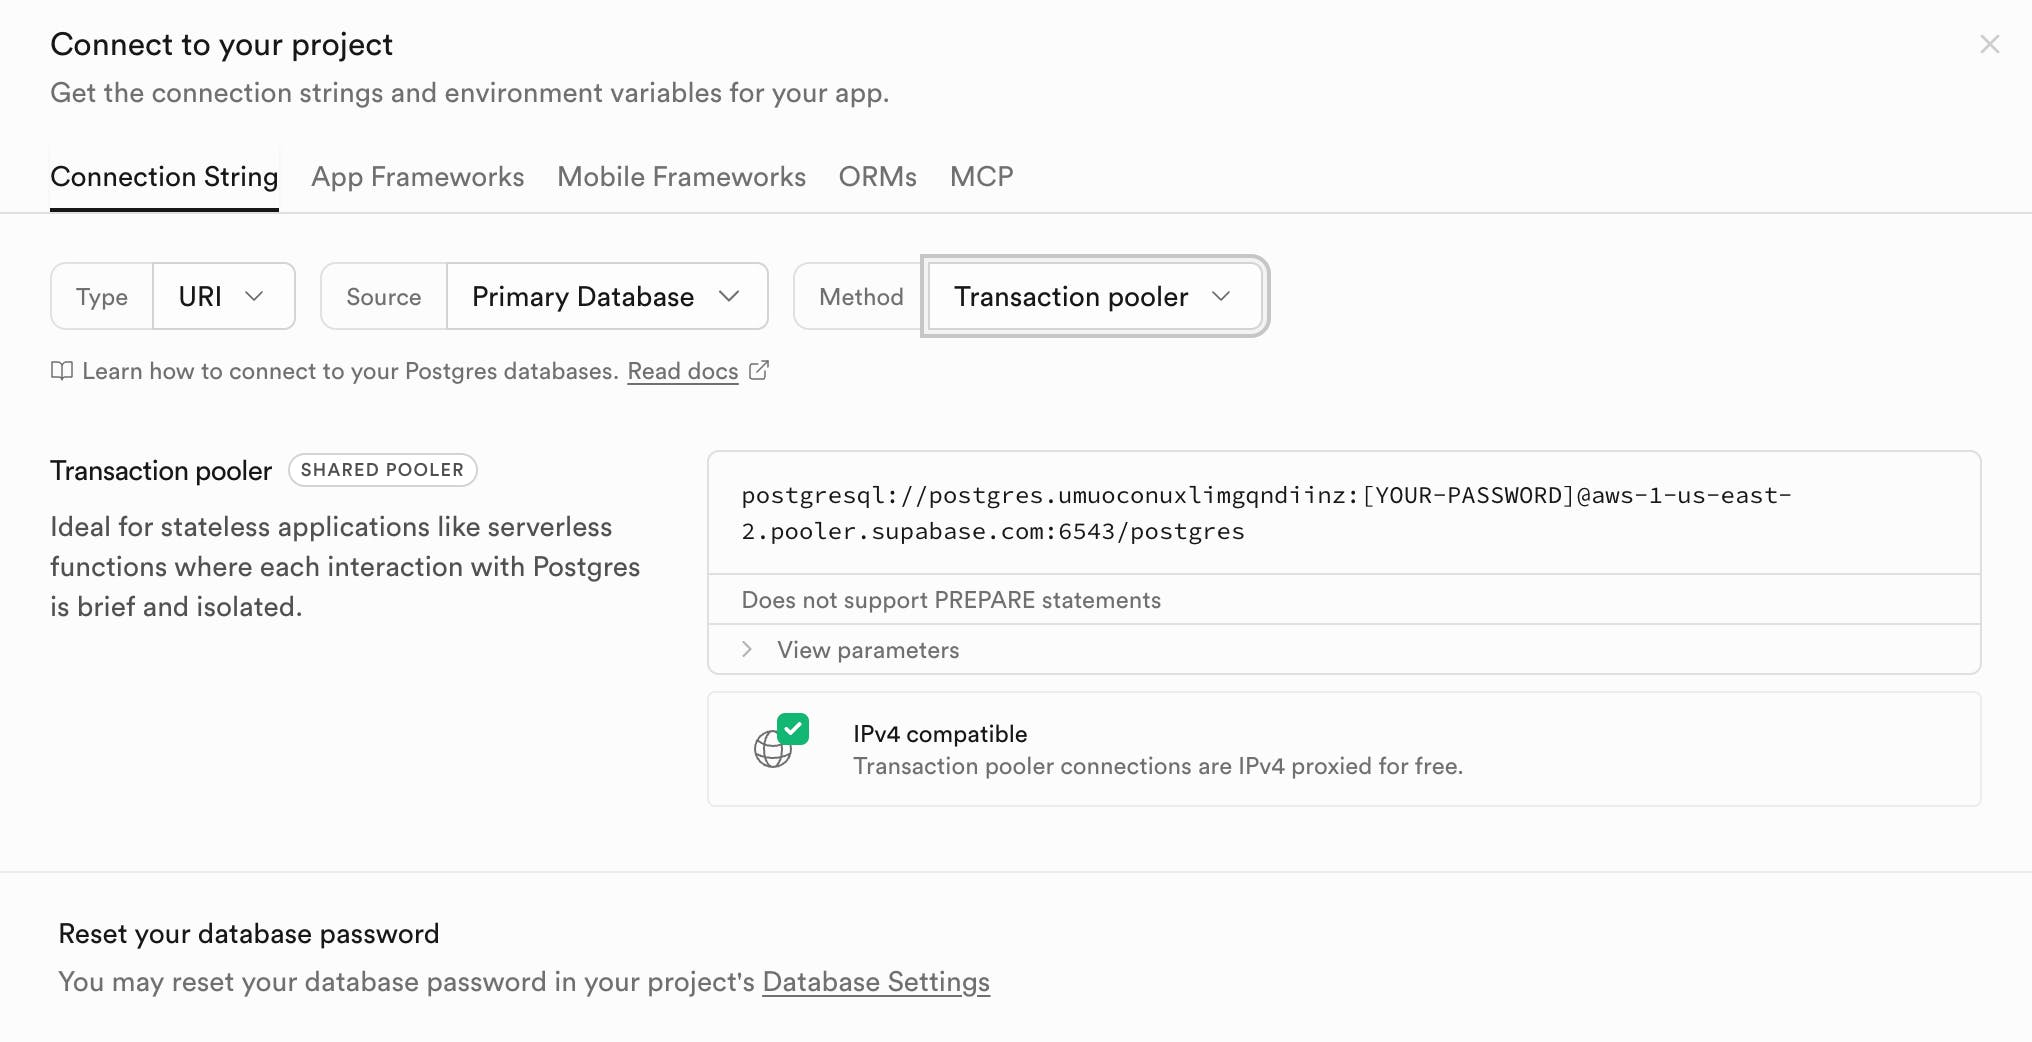The height and width of the screenshot is (1042, 2032).
Task: Open the Source Primary Database dropdown
Action: pyautogui.click(x=606, y=297)
